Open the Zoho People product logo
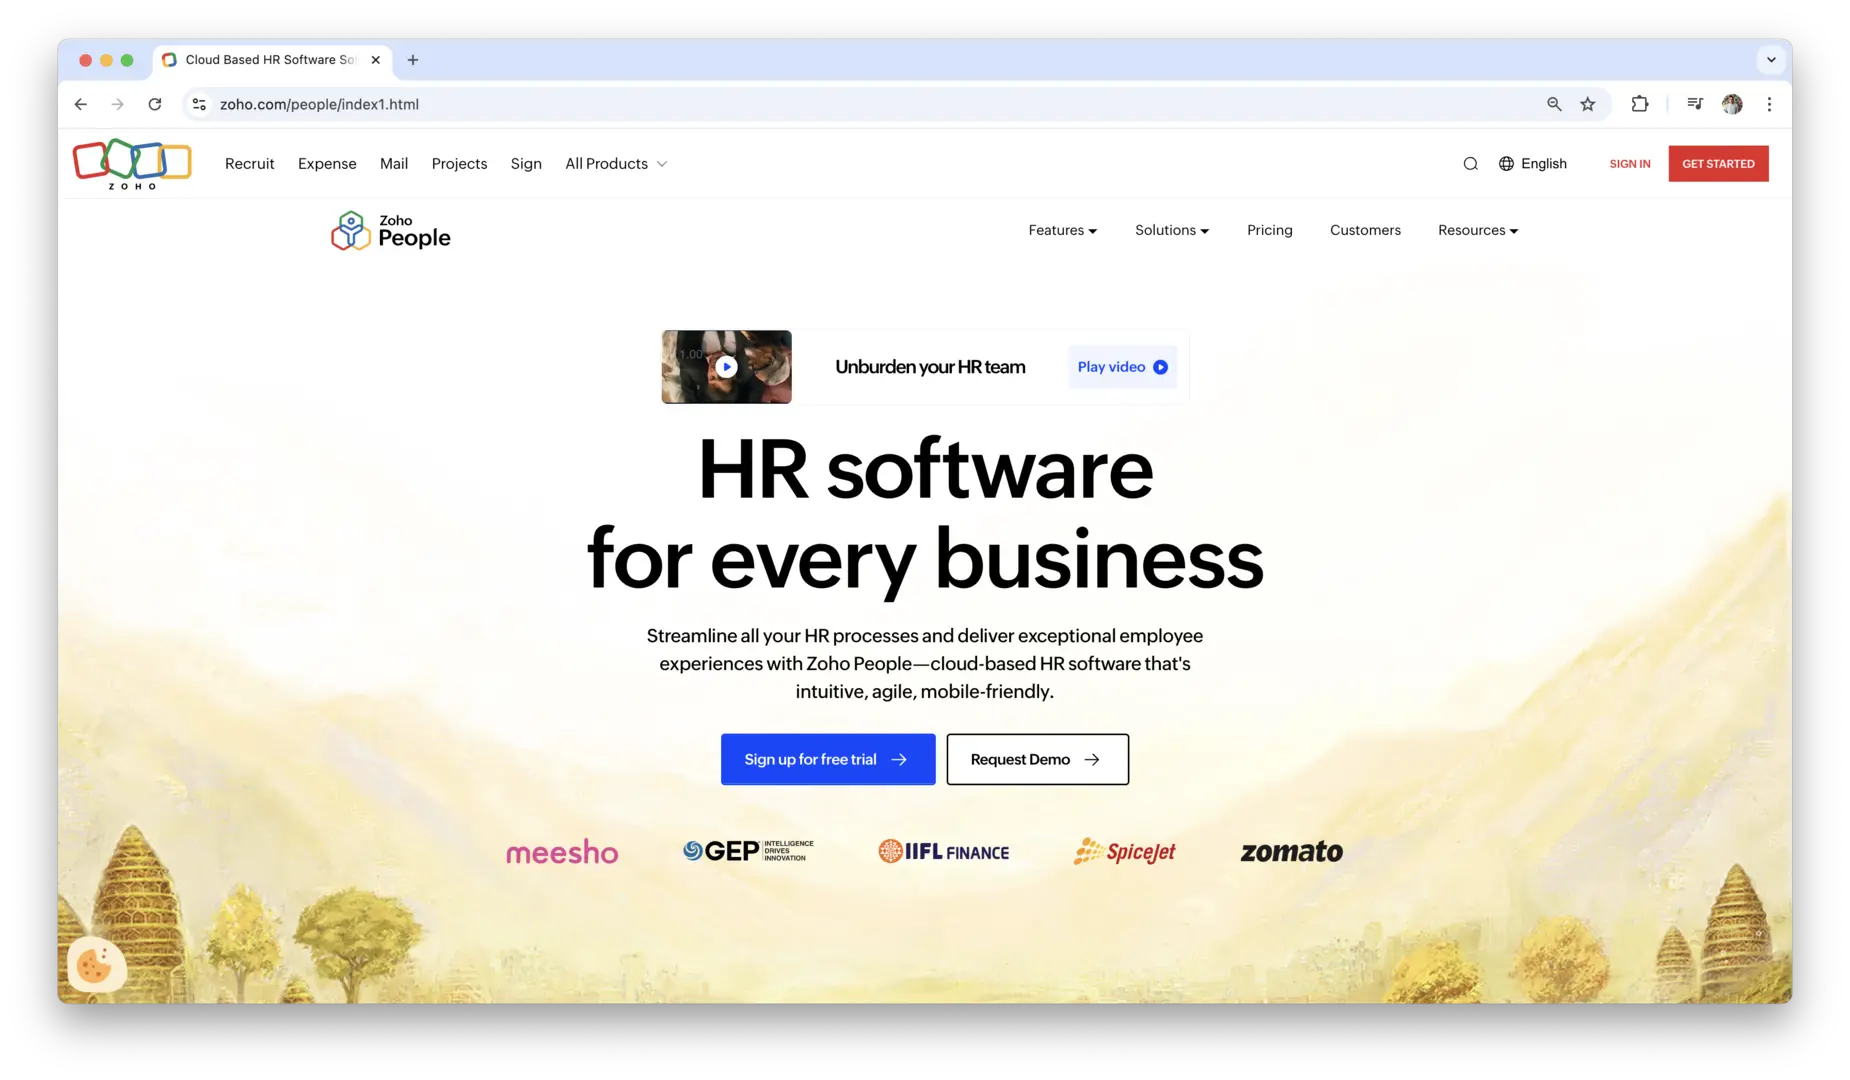Viewport: 1850px width, 1080px height. point(391,231)
